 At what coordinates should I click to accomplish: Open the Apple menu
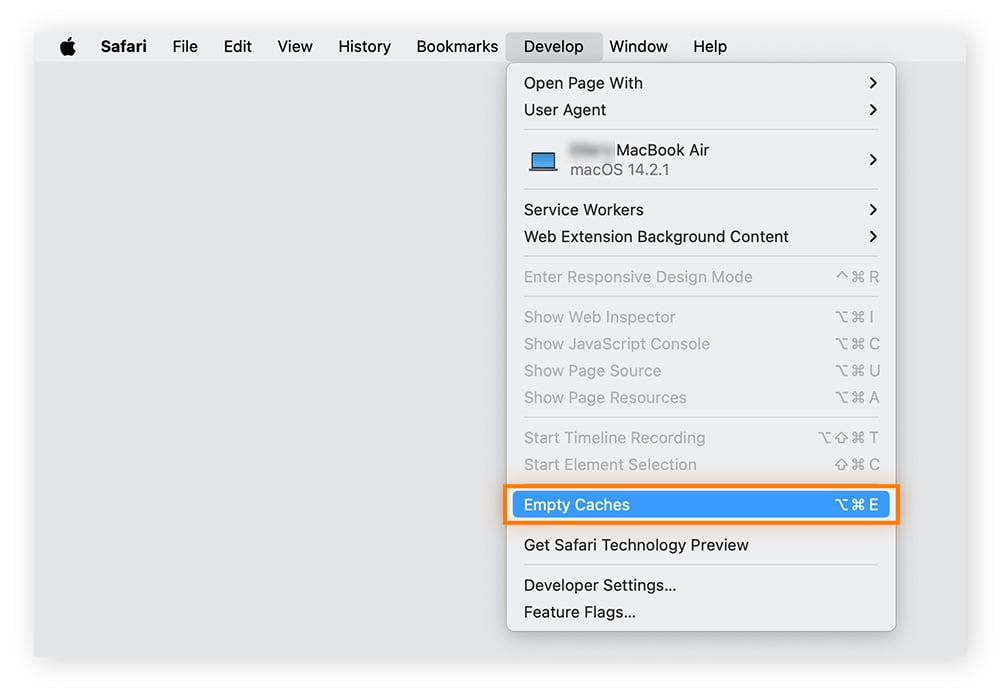click(x=68, y=47)
